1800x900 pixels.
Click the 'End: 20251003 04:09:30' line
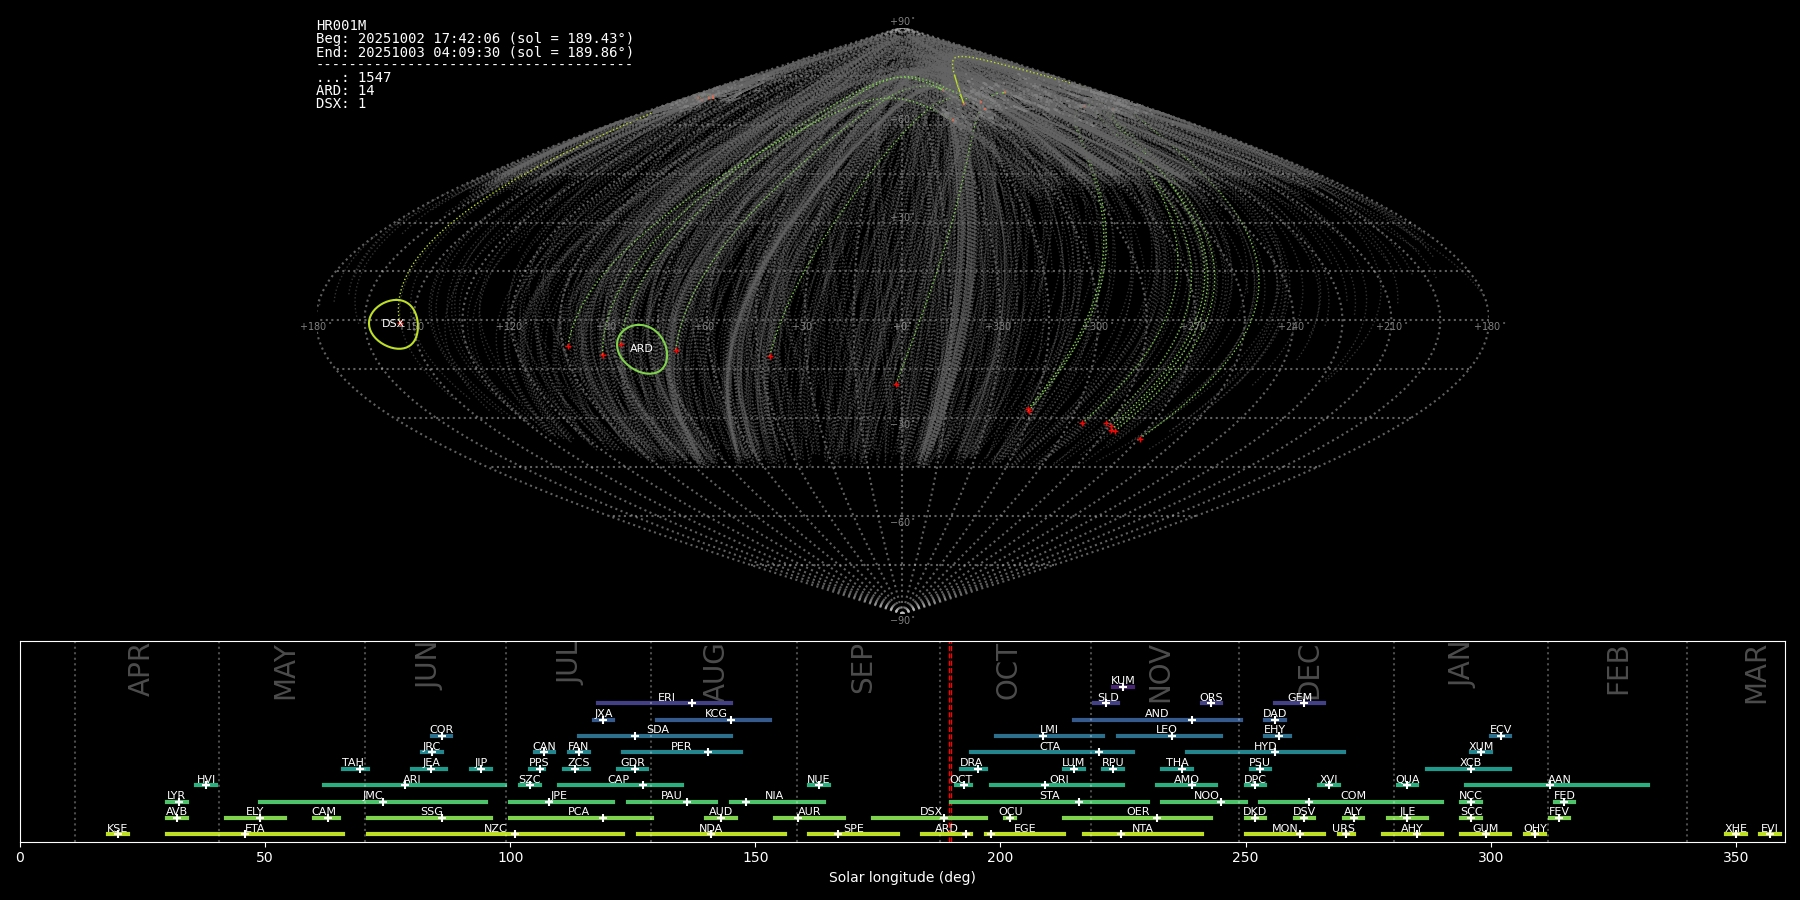tap(475, 52)
